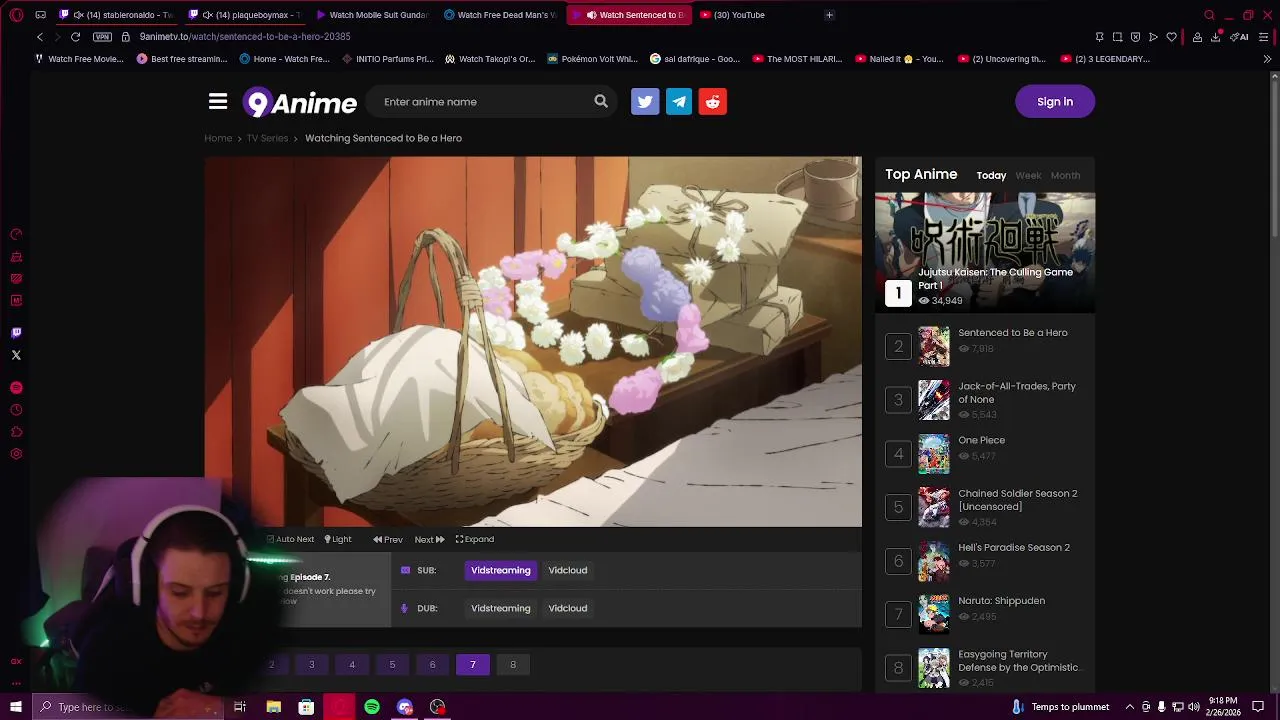Open Naruto: Shippuden entry
This screenshot has width=1280, height=720.
pos(1001,601)
